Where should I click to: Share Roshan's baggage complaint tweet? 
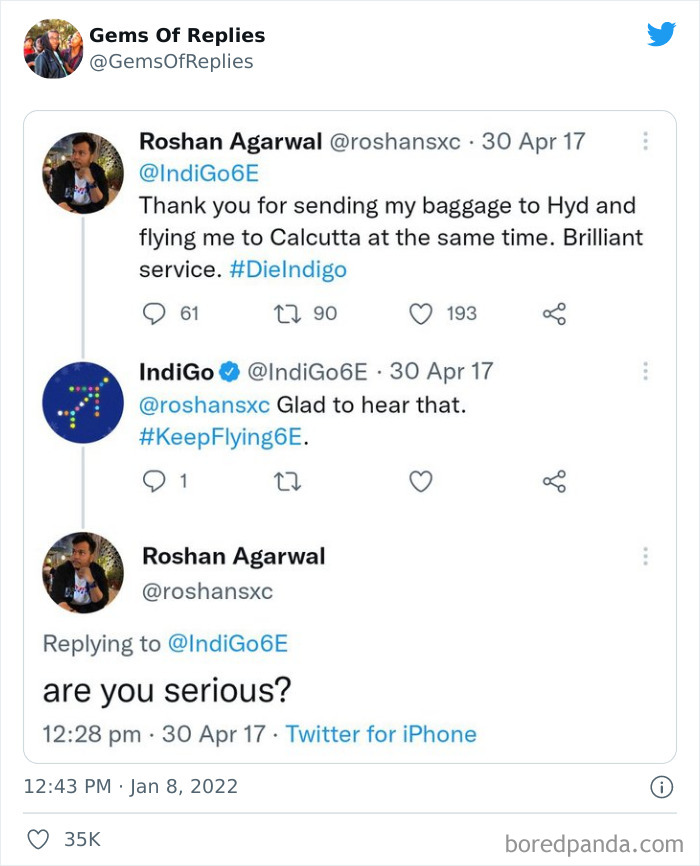(x=554, y=314)
